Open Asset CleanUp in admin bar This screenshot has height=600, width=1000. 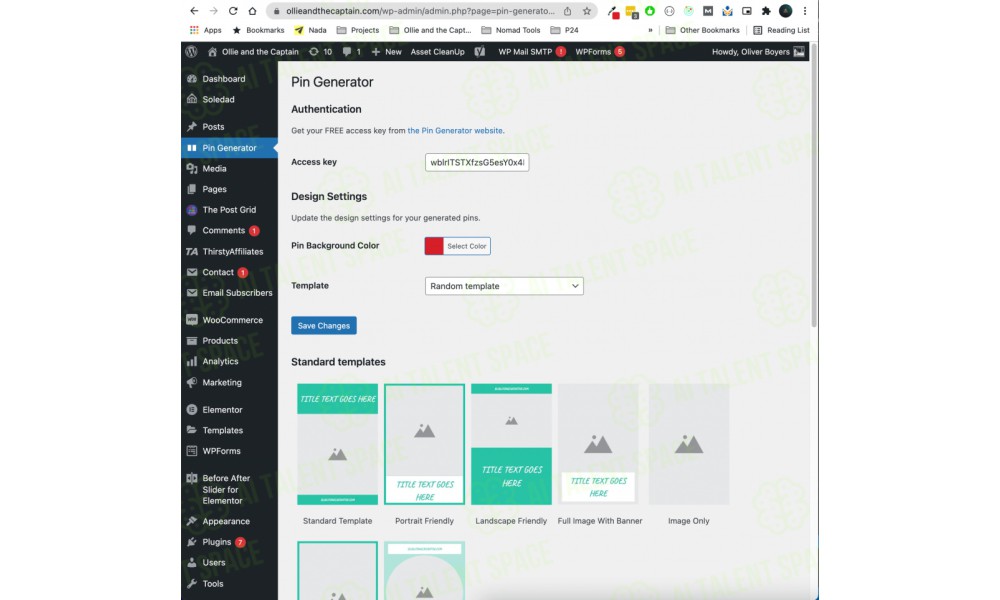pyautogui.click(x=438, y=52)
